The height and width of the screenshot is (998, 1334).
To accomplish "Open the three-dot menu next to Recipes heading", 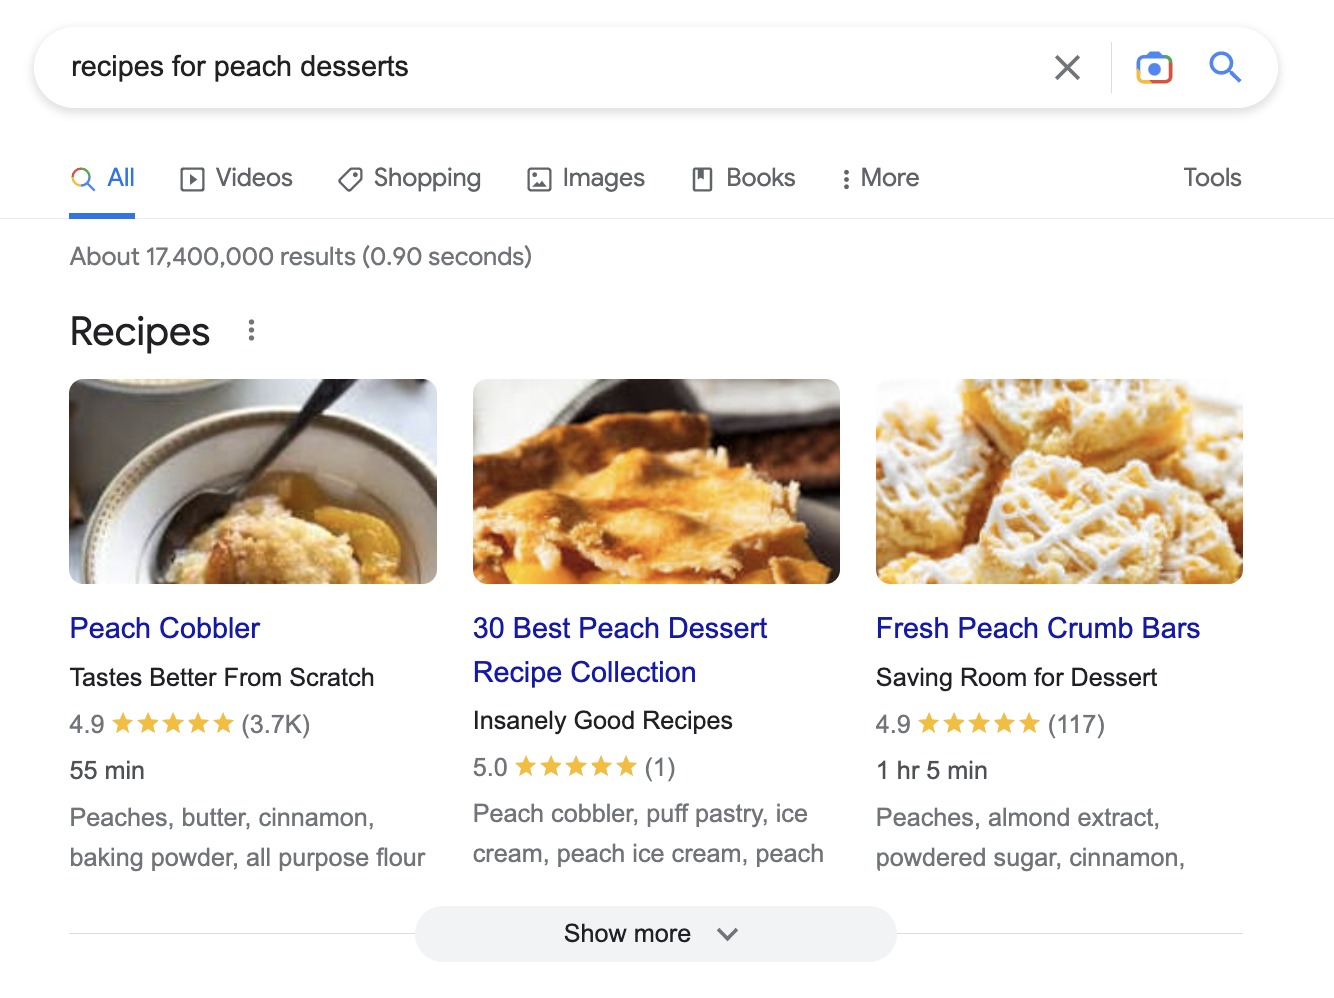I will click(x=251, y=330).
